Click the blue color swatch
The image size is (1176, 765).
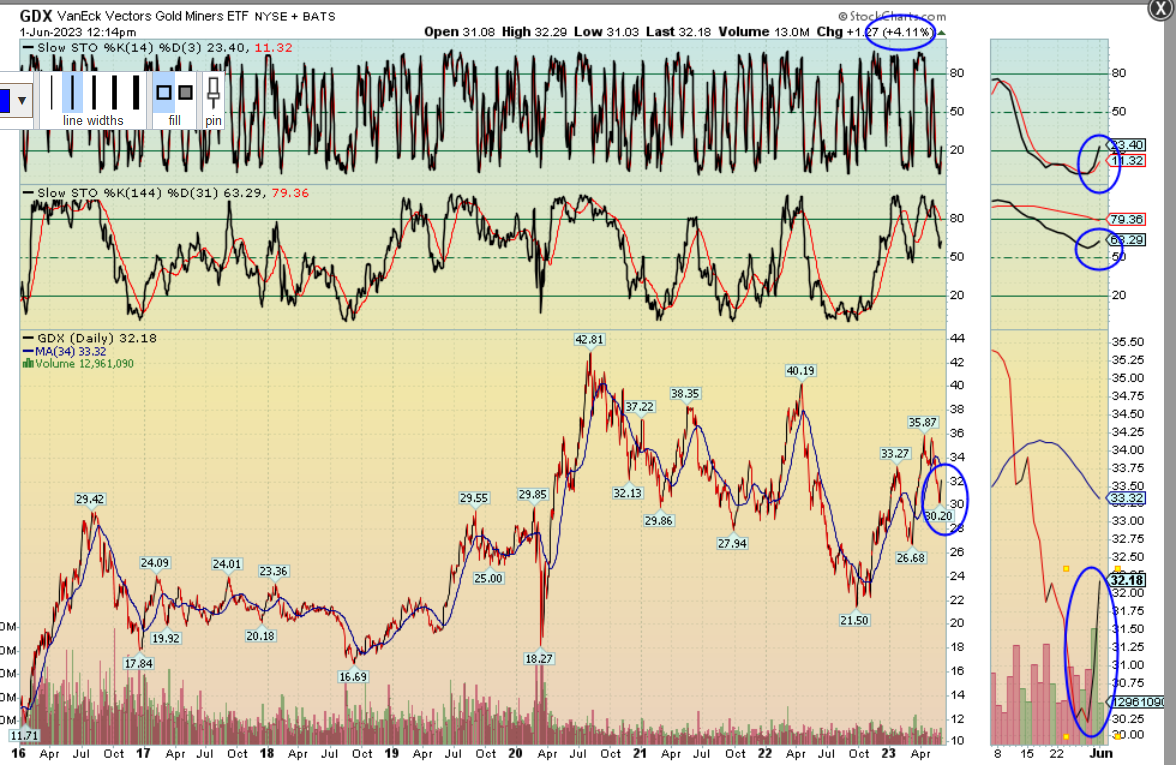click(x=5, y=100)
